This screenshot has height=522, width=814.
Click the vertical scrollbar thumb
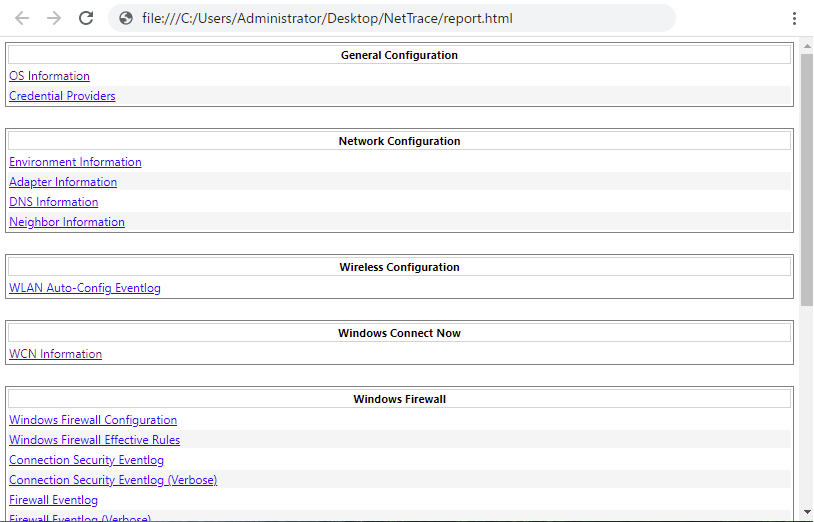pyautogui.click(x=807, y=179)
